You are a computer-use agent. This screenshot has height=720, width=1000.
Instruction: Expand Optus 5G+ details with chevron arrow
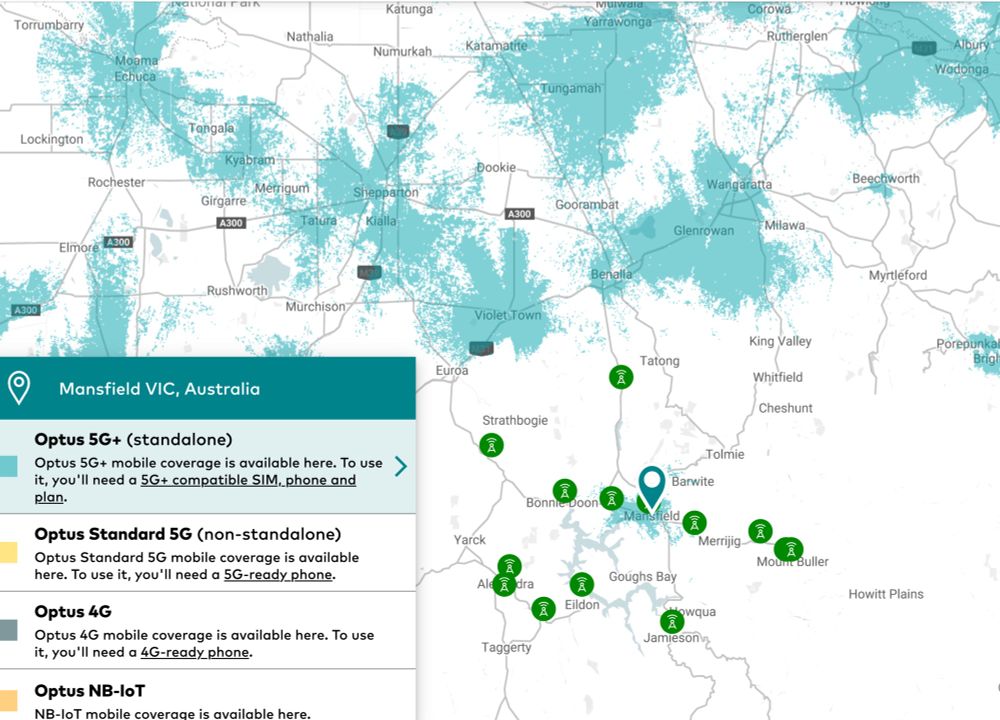coord(401,466)
